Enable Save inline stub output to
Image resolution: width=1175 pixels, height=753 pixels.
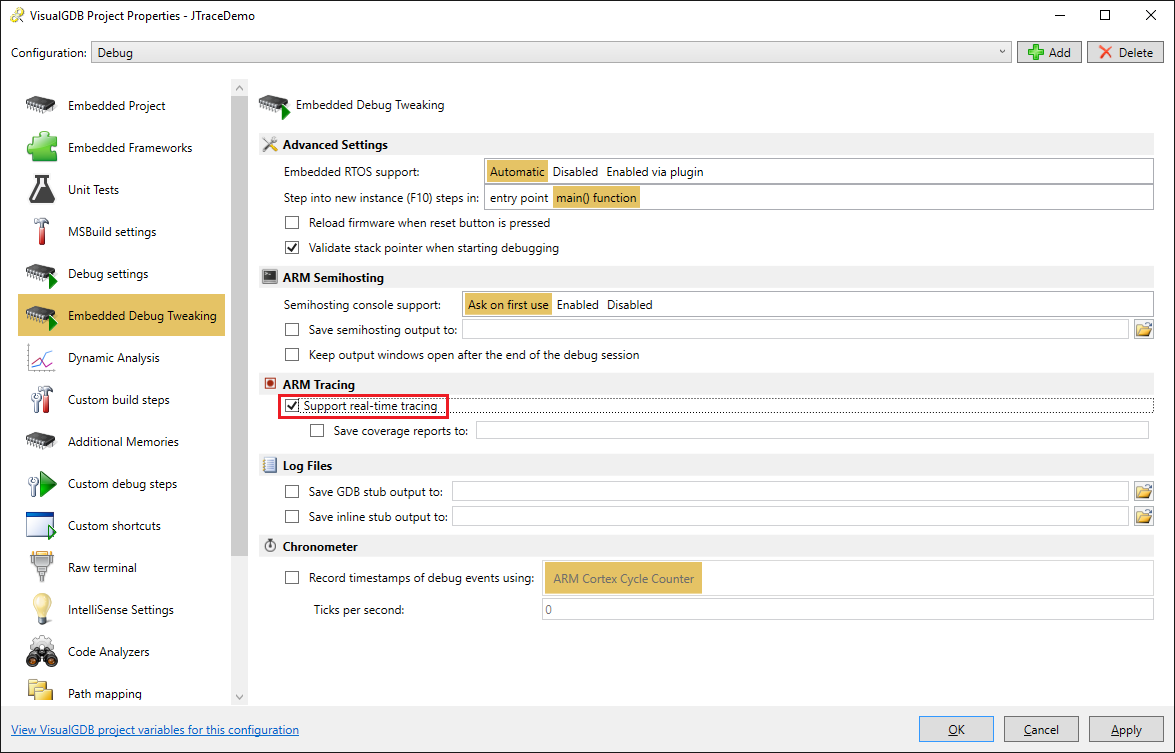click(x=292, y=516)
